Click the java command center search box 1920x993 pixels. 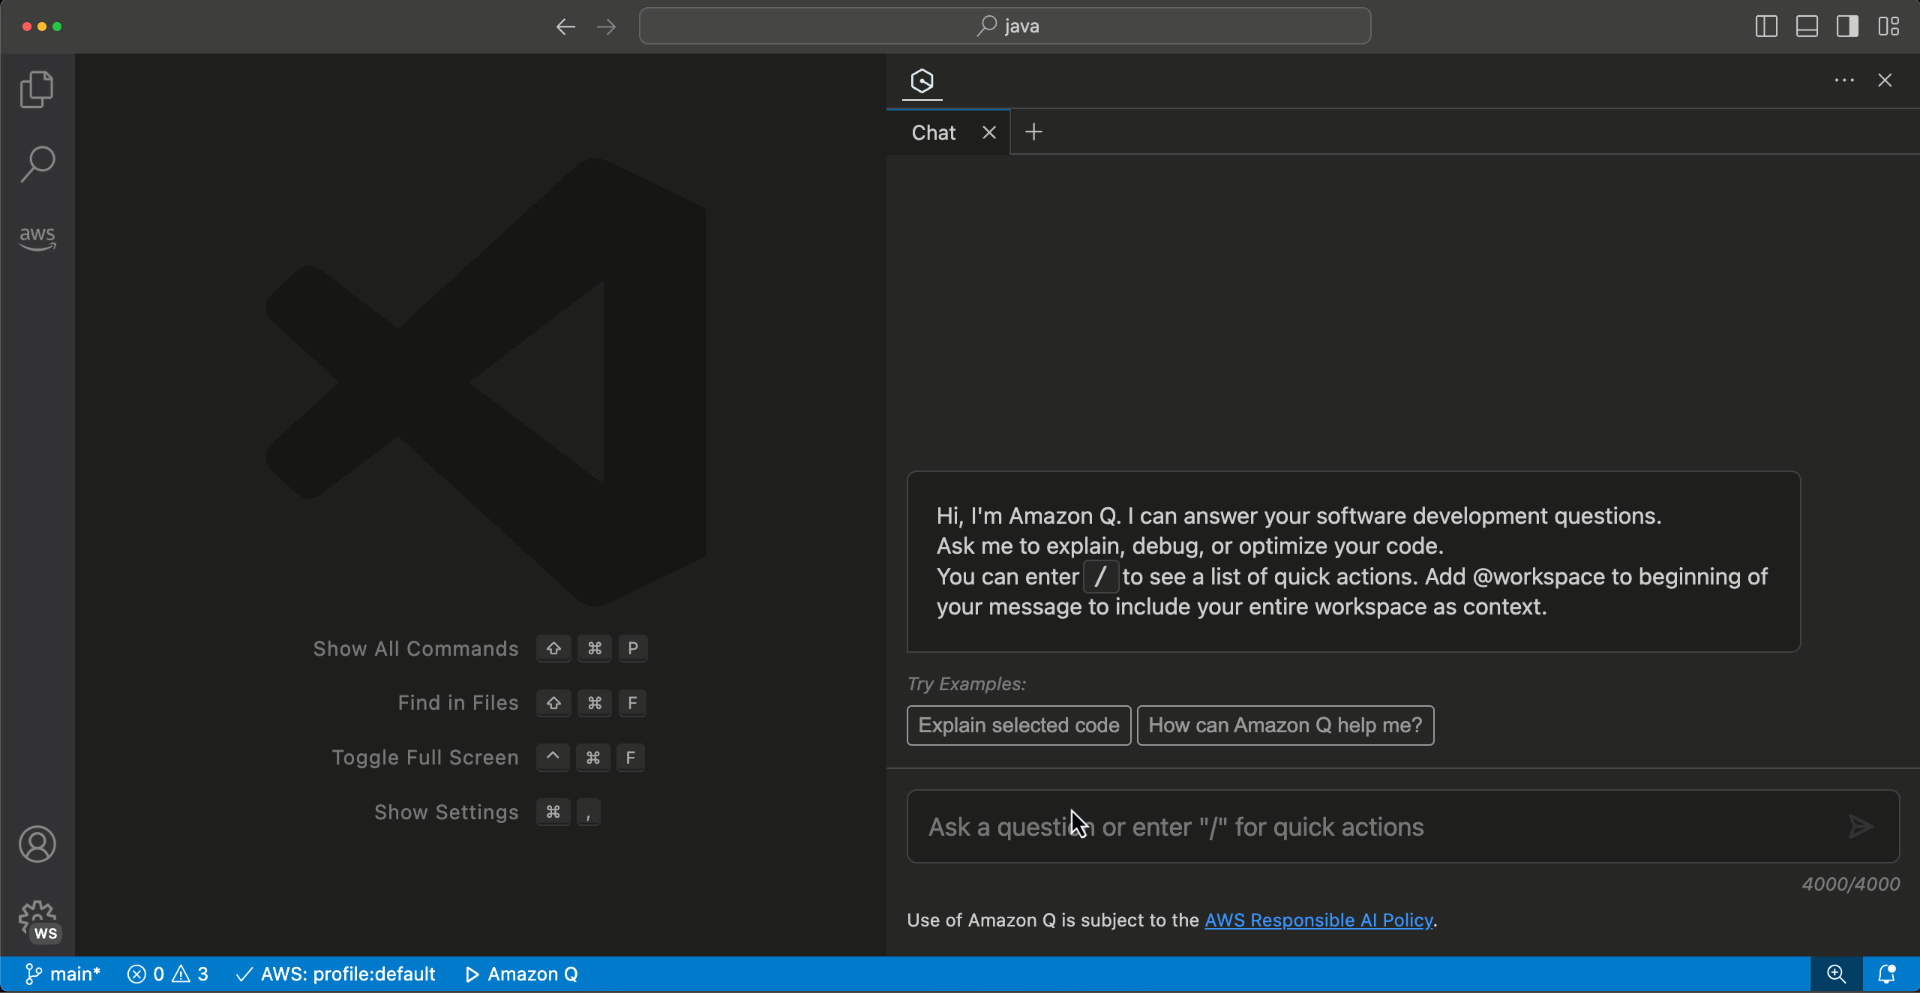click(1005, 26)
